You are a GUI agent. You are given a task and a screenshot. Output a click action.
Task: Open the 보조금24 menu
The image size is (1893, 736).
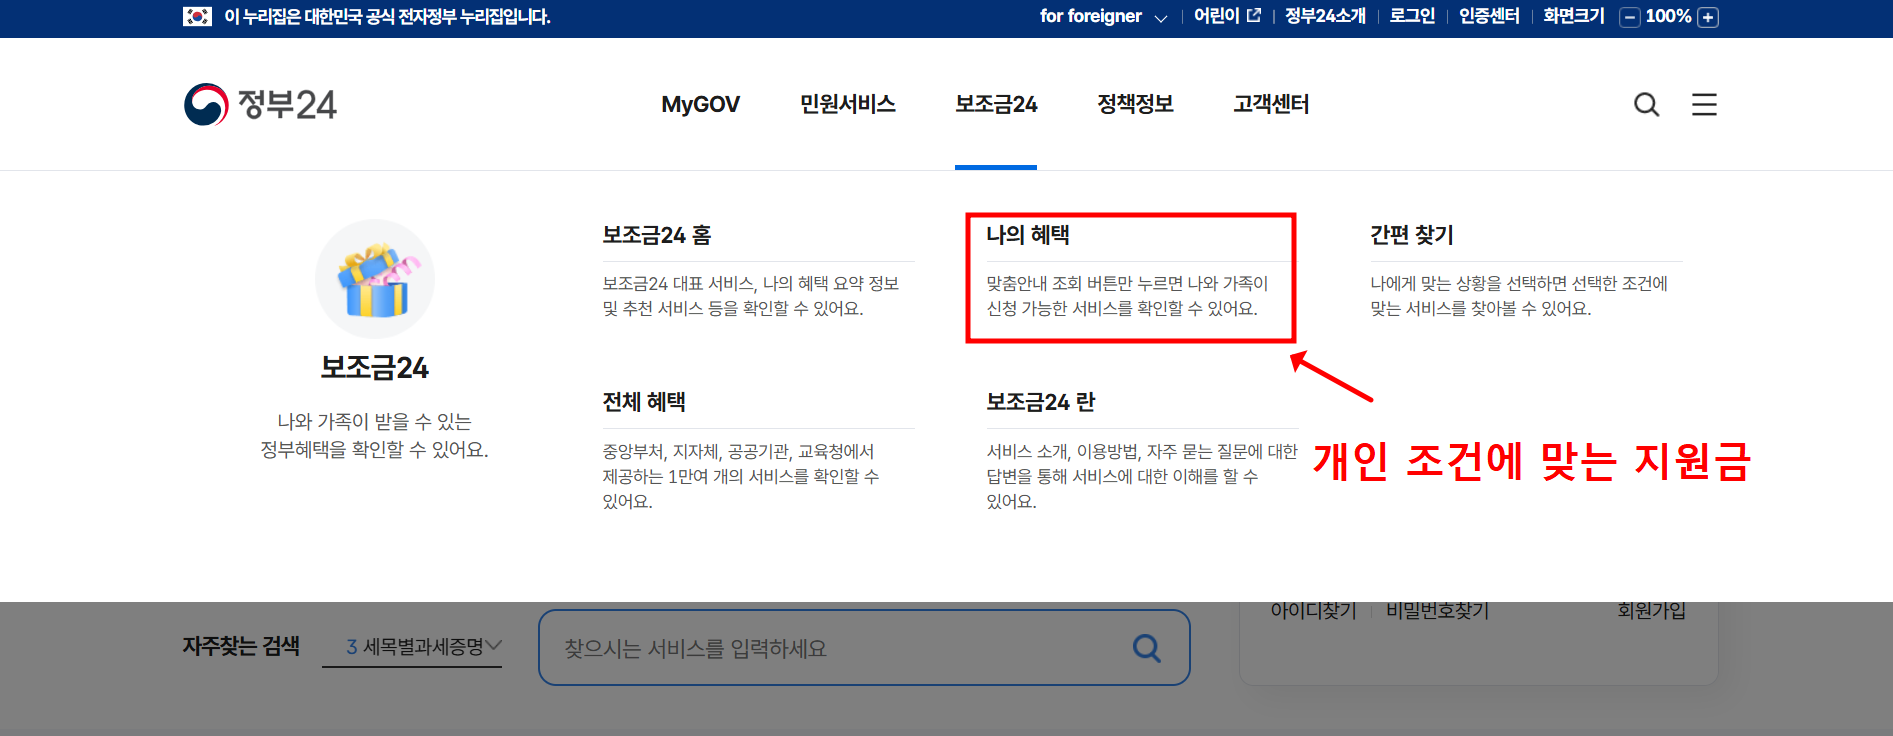(x=996, y=104)
